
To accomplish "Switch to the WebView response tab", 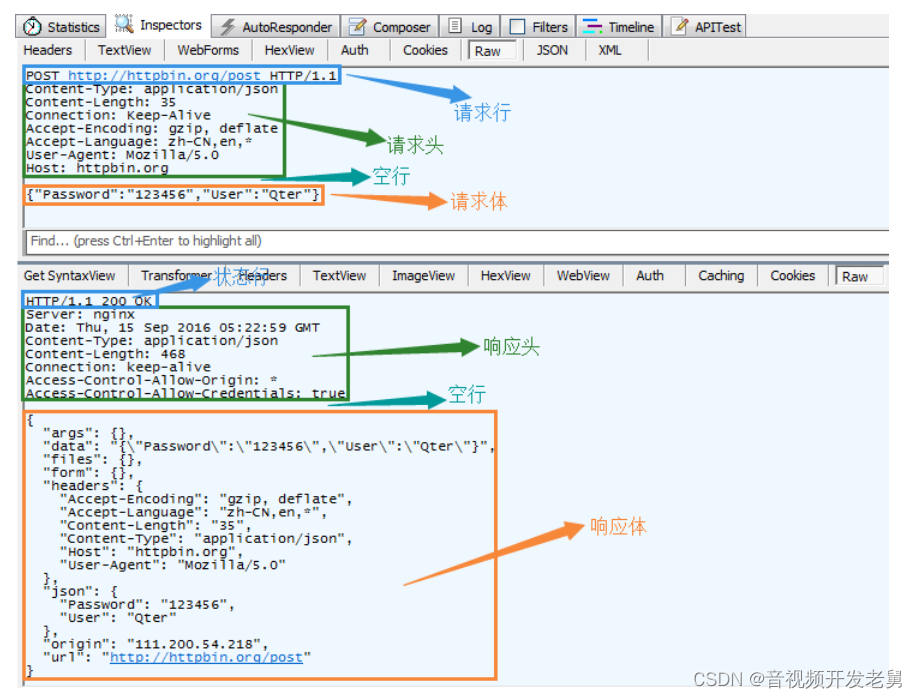I will click(x=582, y=276).
